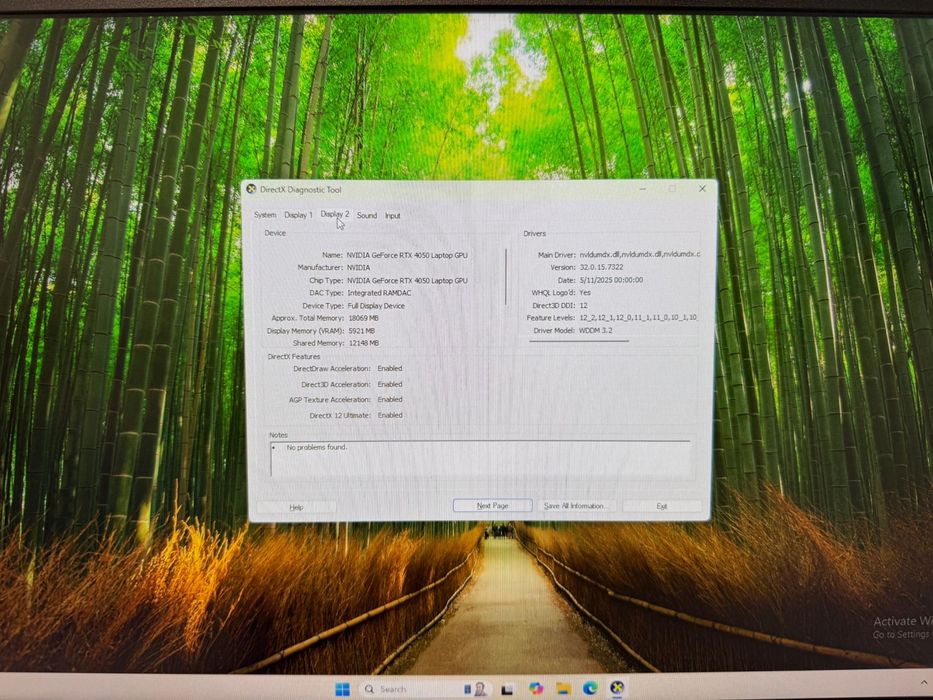The width and height of the screenshot is (933, 700).
Task: Select the Display 2 tab
Action: tap(335, 214)
